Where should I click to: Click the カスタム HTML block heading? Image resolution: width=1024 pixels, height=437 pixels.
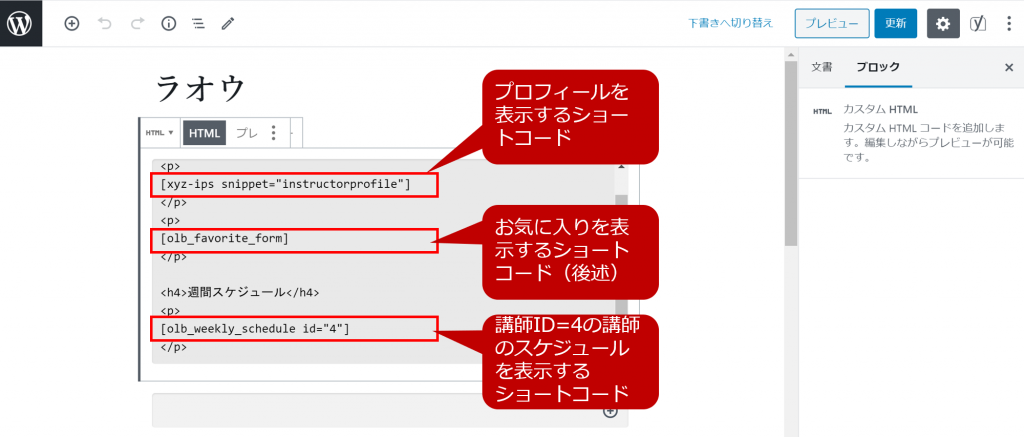pyautogui.click(x=882, y=109)
